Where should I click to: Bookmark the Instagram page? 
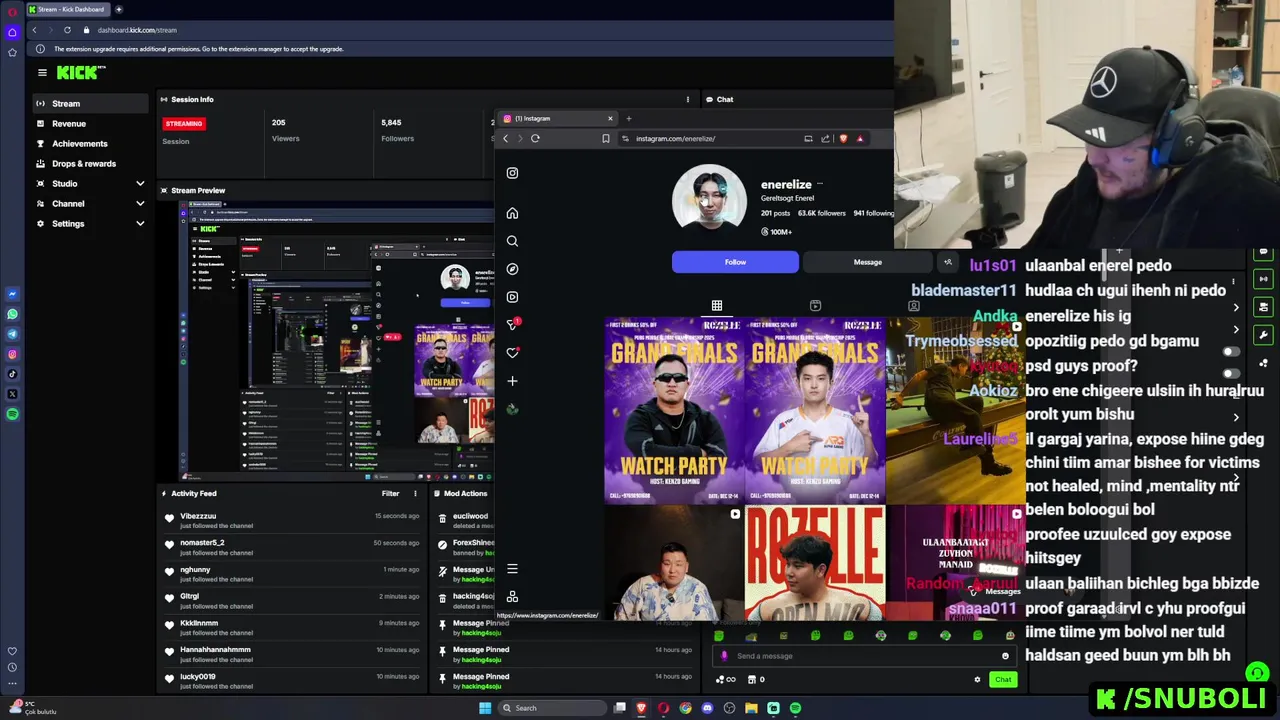[x=605, y=138]
